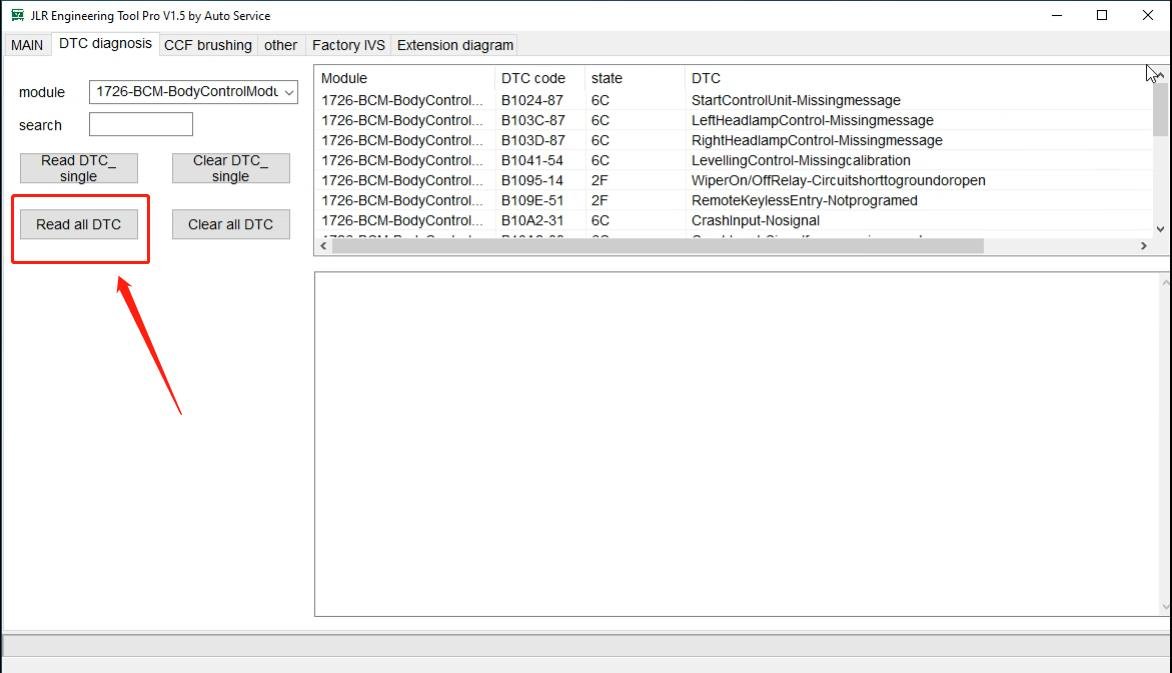
Task: Open the CCF brushing tab
Action: click(x=208, y=45)
